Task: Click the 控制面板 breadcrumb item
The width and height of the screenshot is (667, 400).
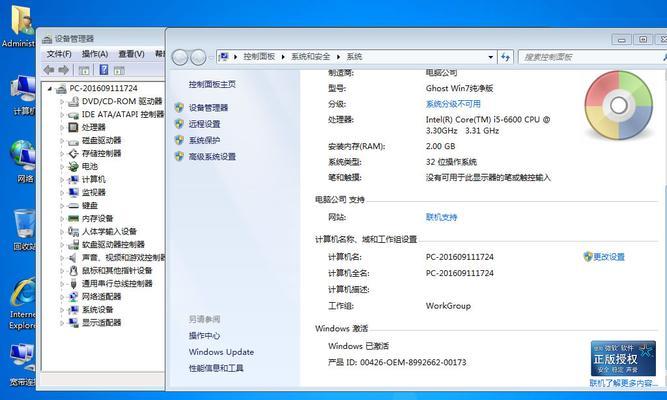Action: click(x=259, y=57)
